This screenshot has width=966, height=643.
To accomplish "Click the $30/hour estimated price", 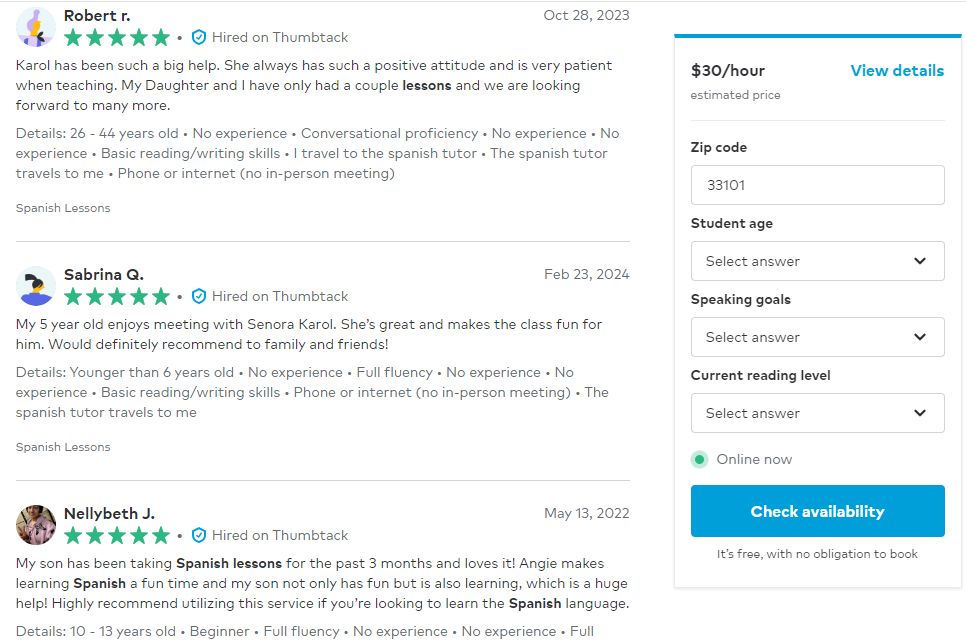I will (728, 71).
